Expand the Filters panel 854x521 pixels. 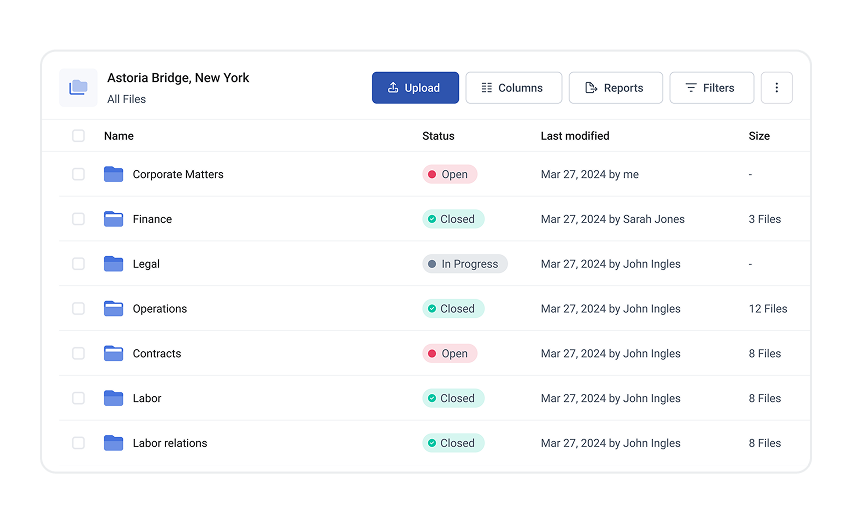point(711,88)
